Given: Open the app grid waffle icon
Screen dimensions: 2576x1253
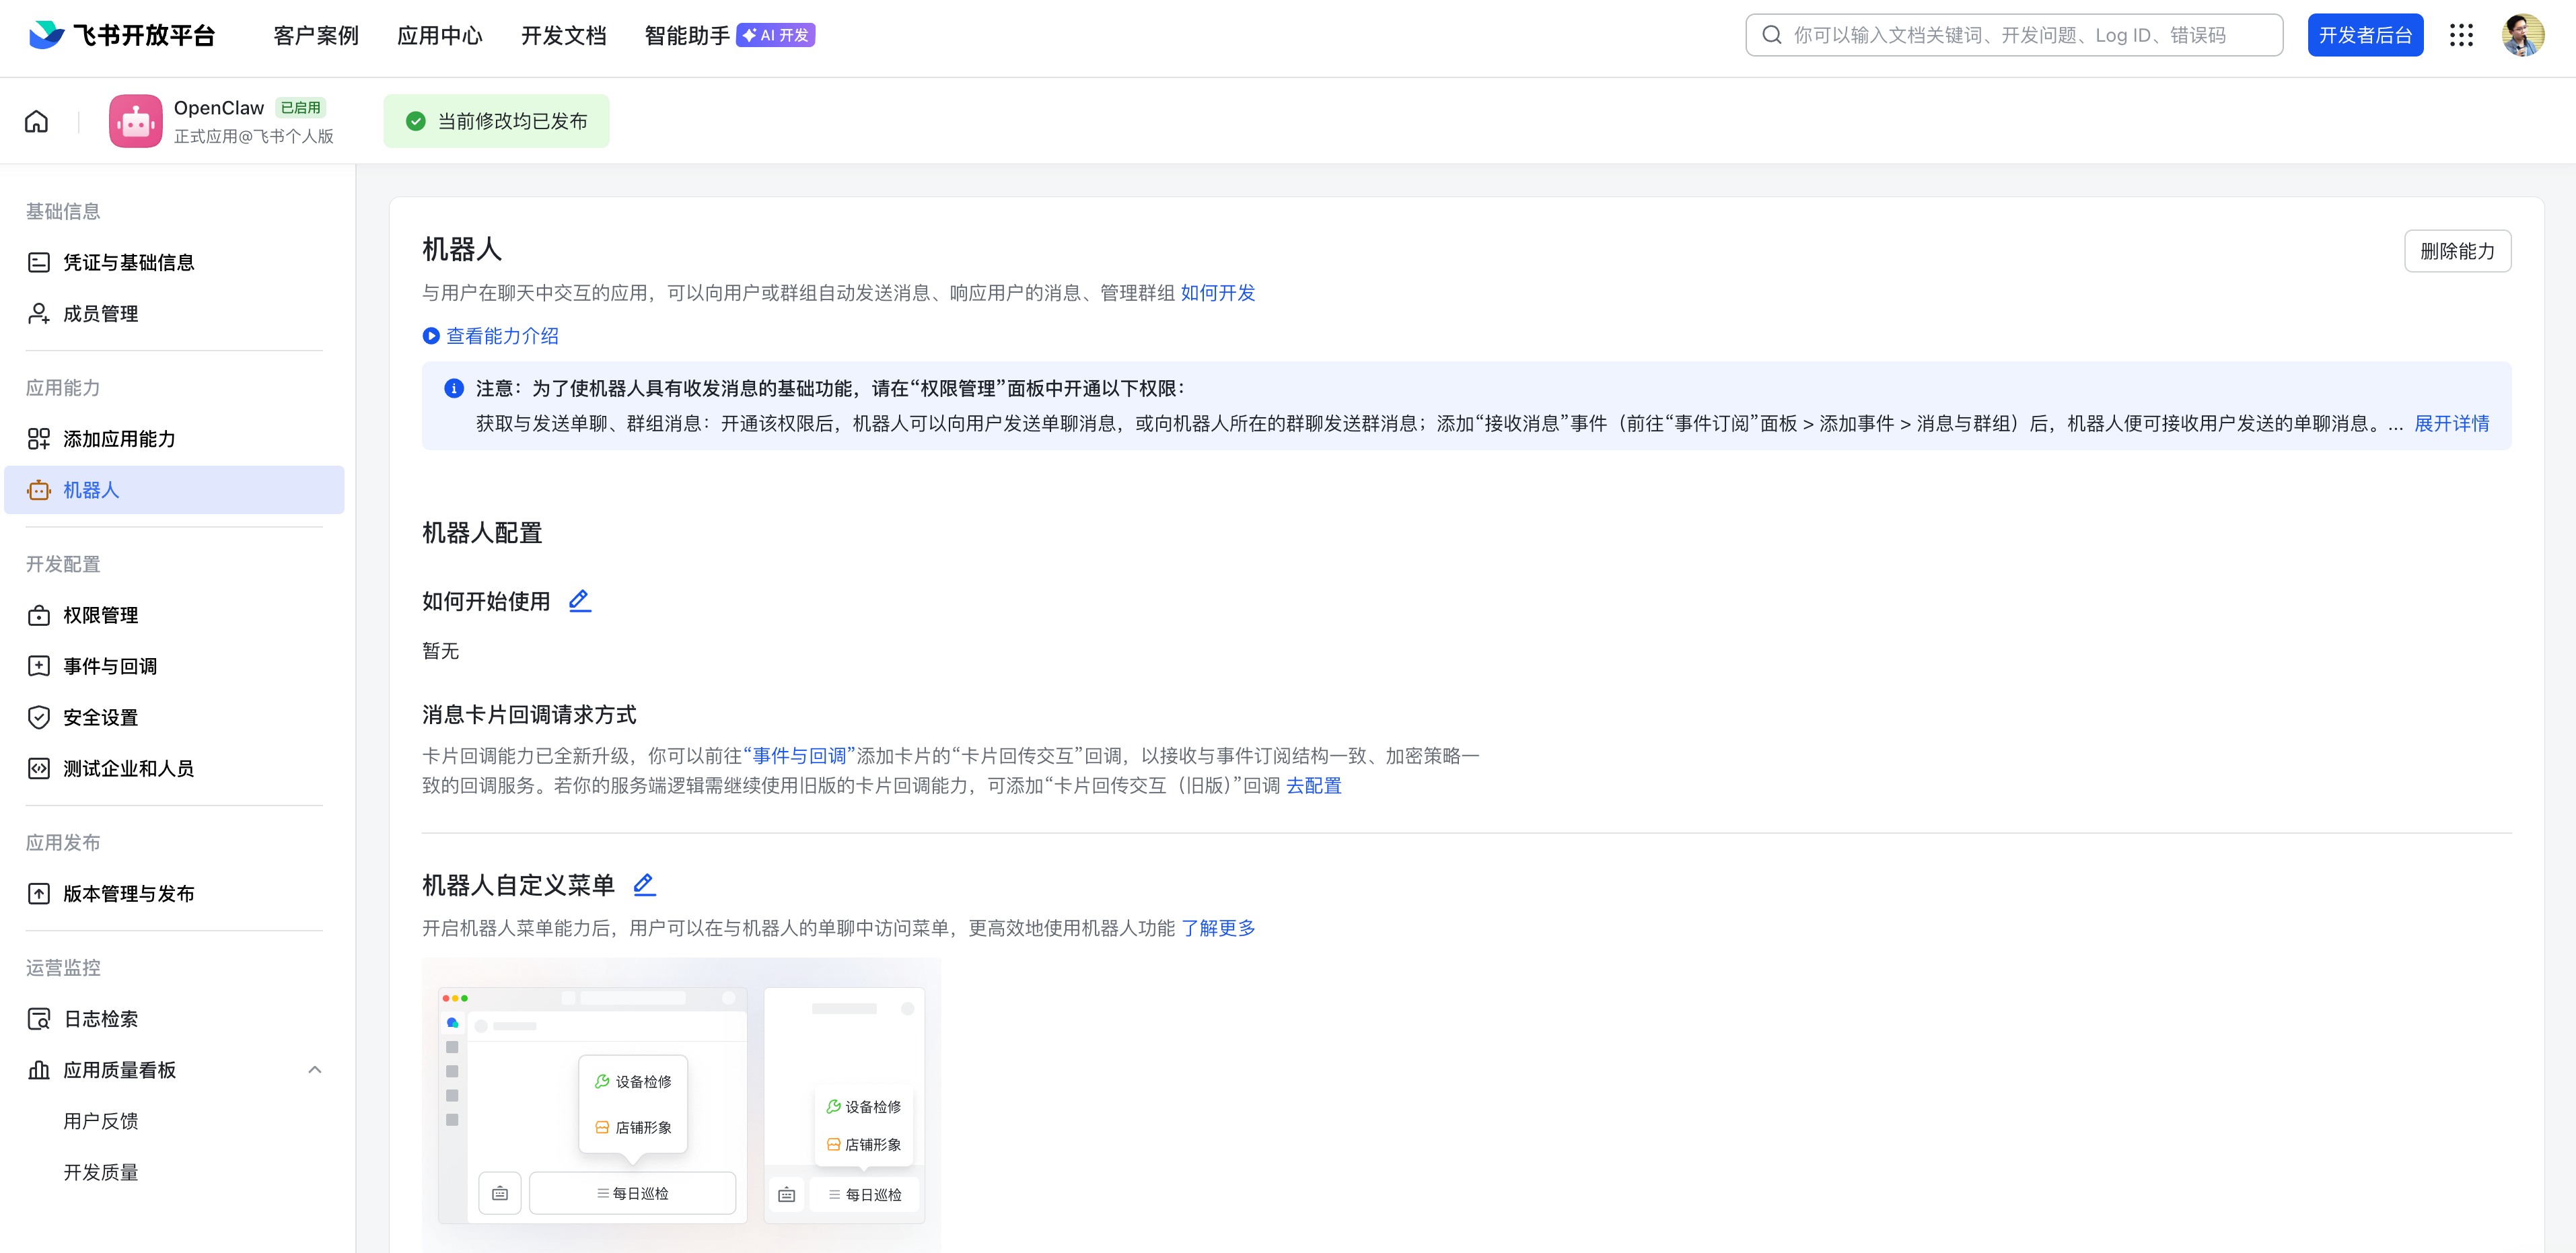Looking at the screenshot, I should (x=2462, y=35).
